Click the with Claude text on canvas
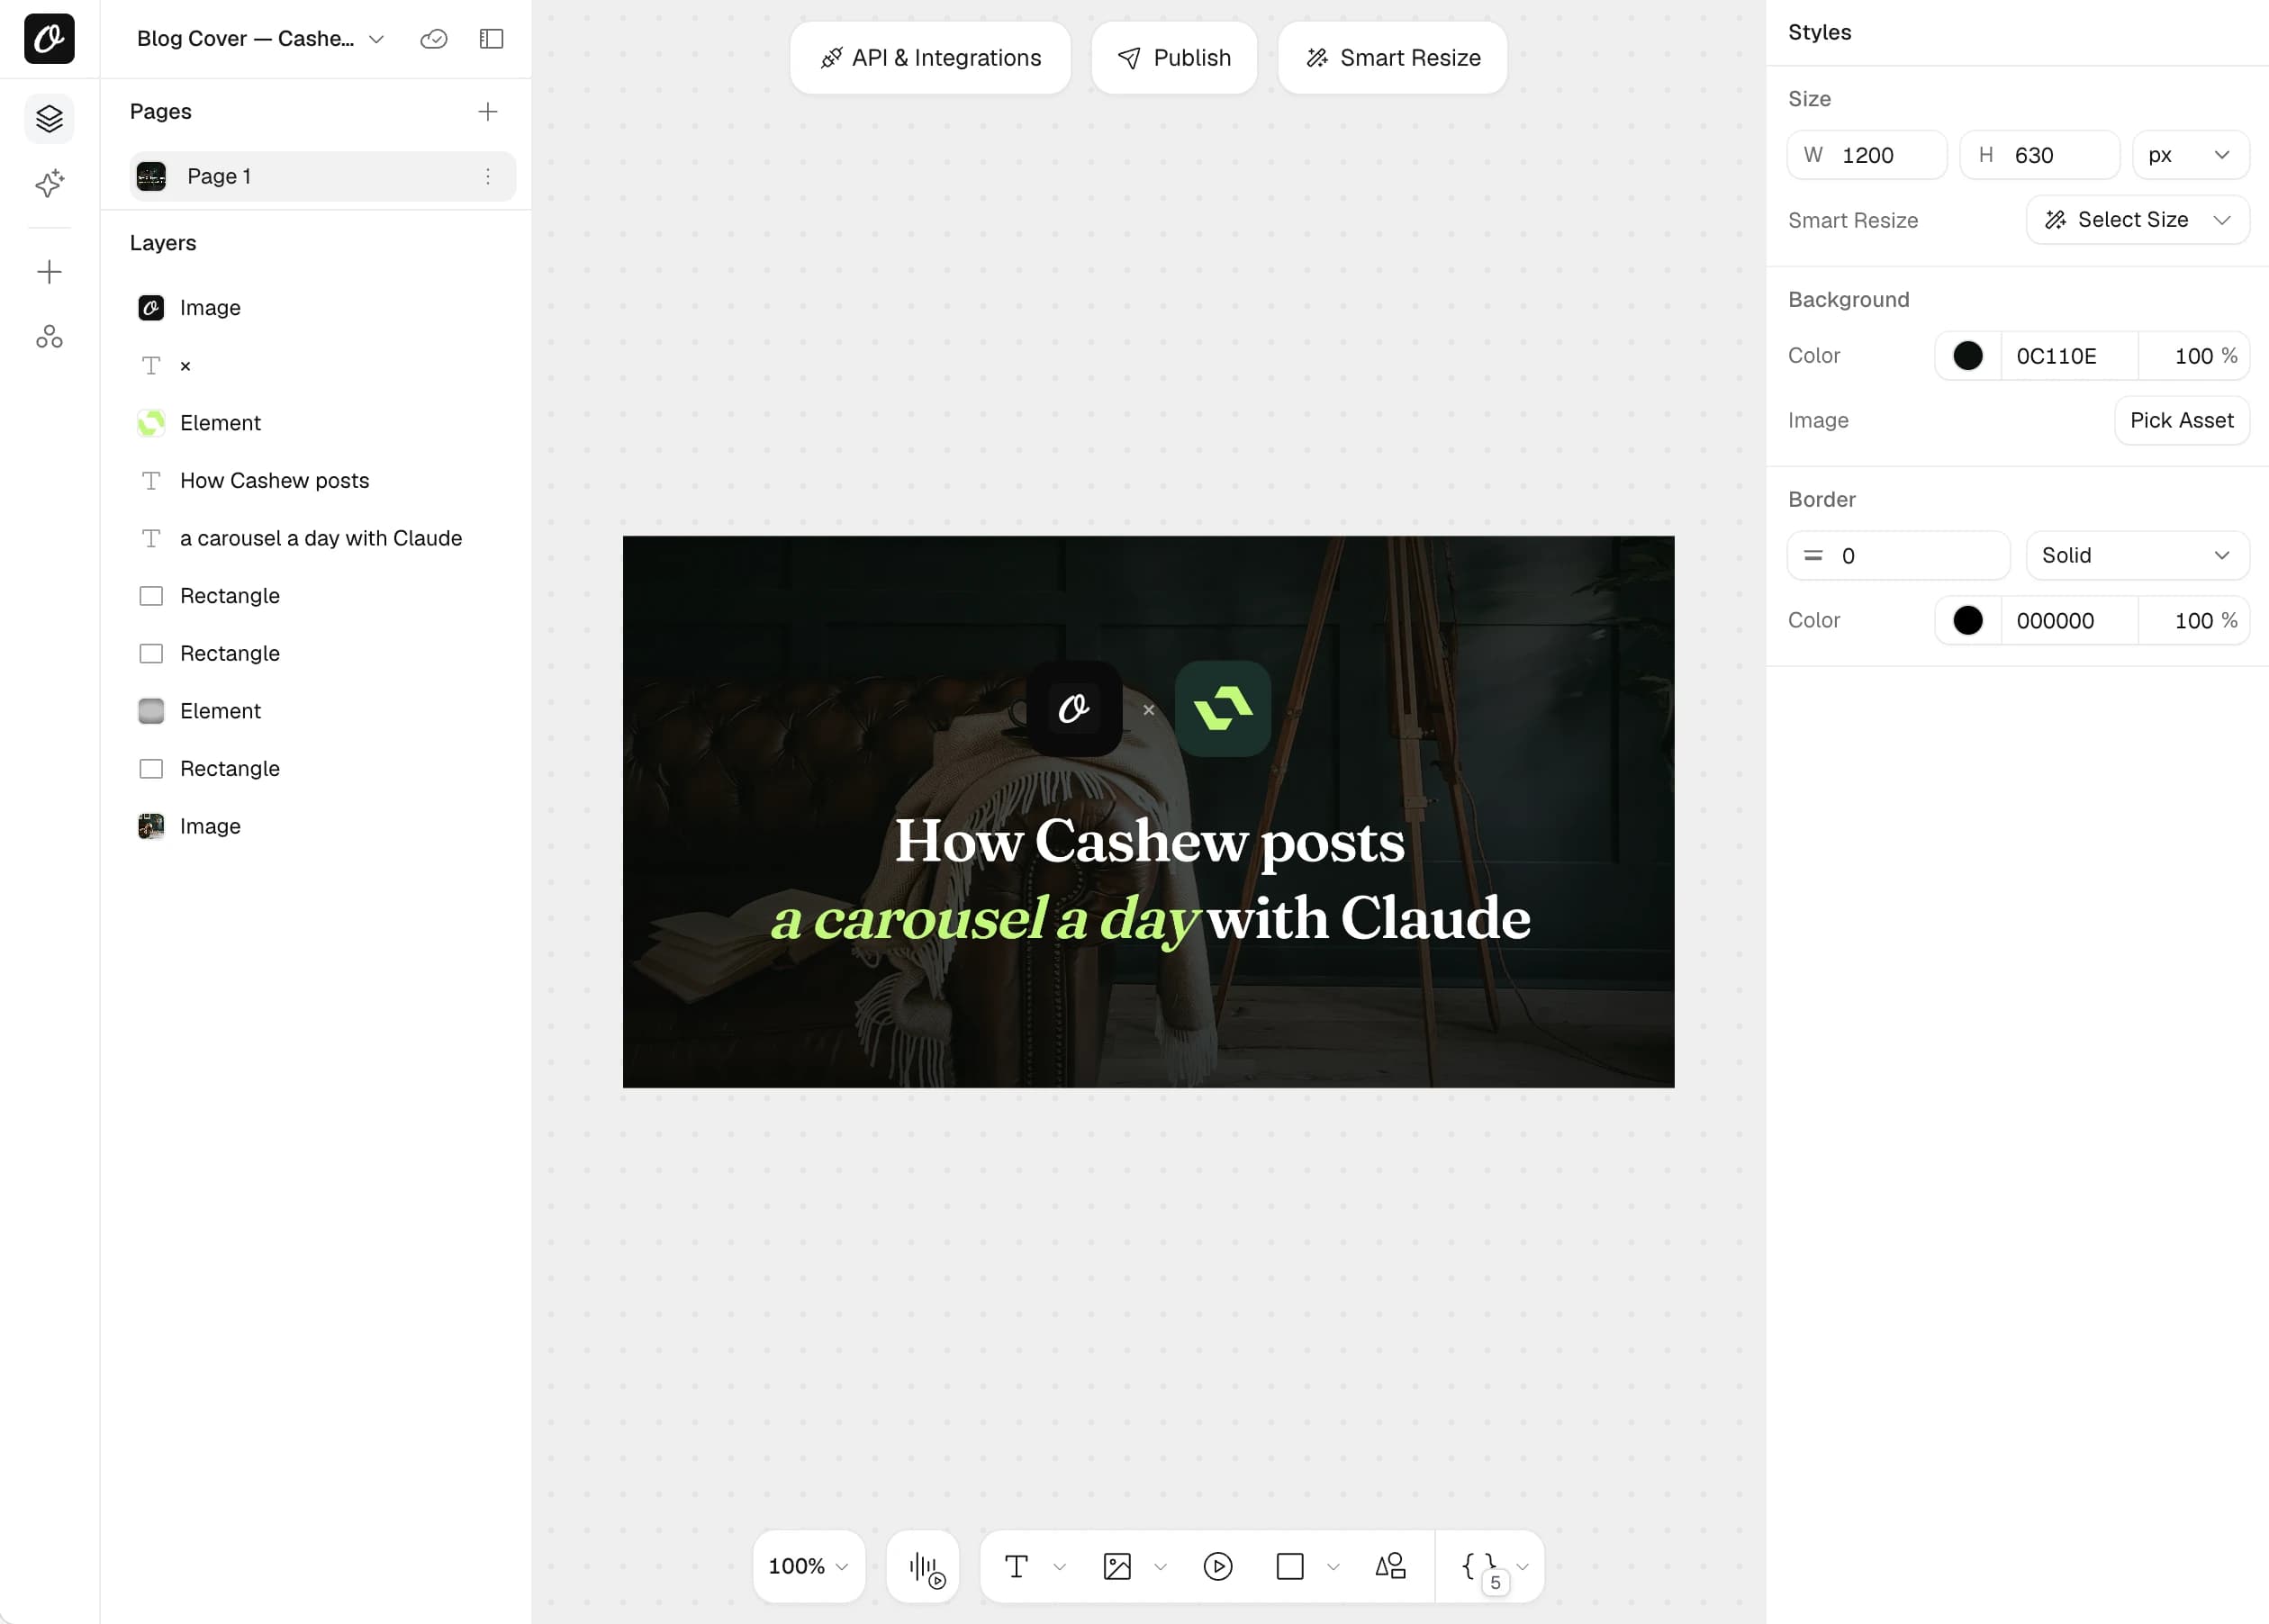The width and height of the screenshot is (2269, 1624). pos(1368,917)
